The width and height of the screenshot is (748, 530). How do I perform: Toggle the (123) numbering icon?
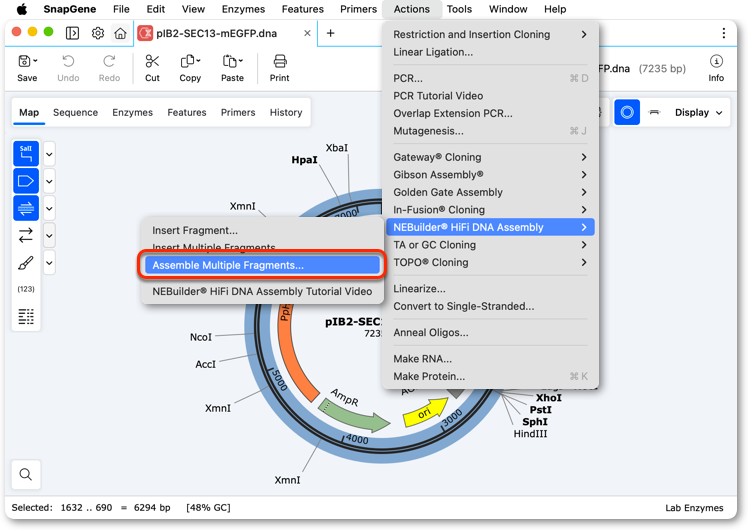tap(26, 289)
